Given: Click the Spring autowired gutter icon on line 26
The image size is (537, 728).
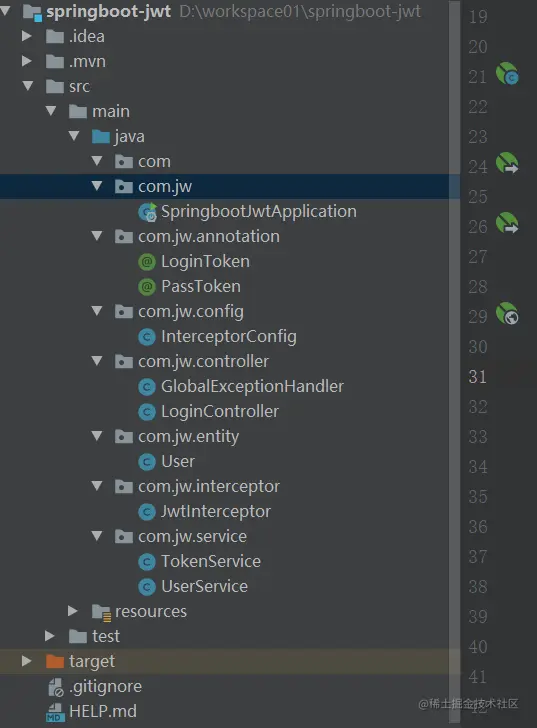Looking at the screenshot, I should [507, 223].
